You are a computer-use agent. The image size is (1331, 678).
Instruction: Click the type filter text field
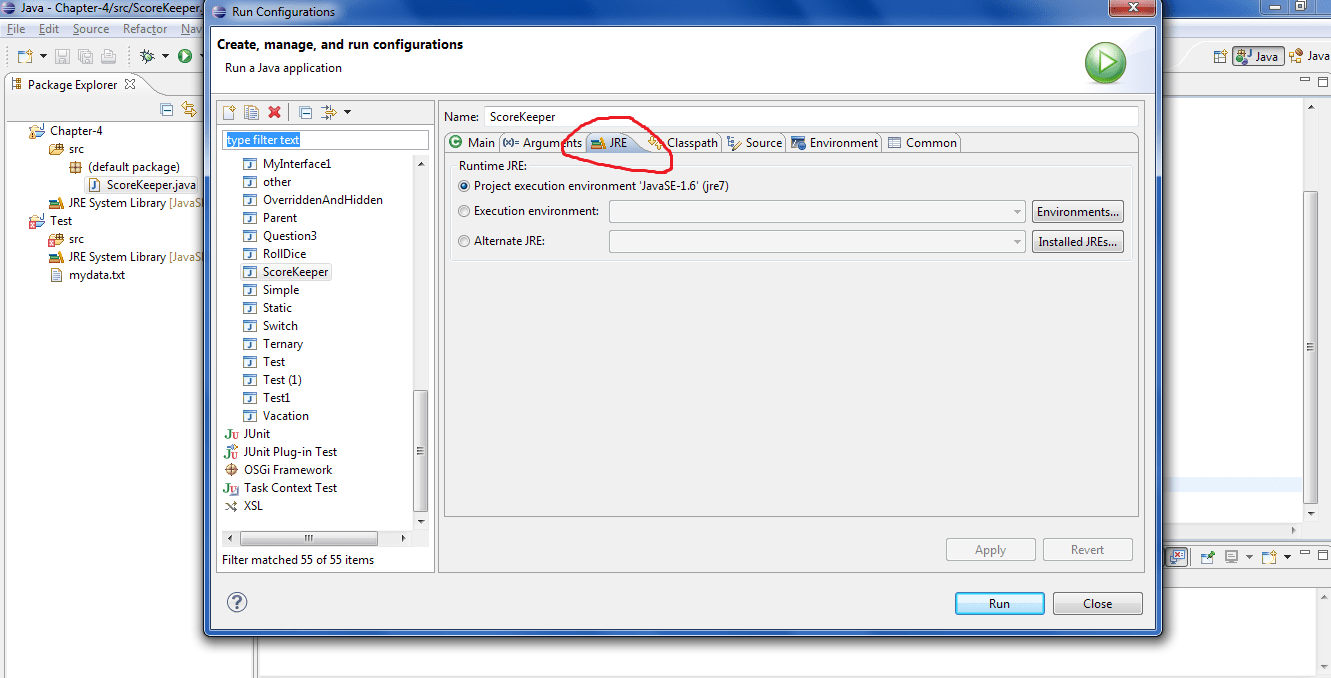[x=325, y=140]
